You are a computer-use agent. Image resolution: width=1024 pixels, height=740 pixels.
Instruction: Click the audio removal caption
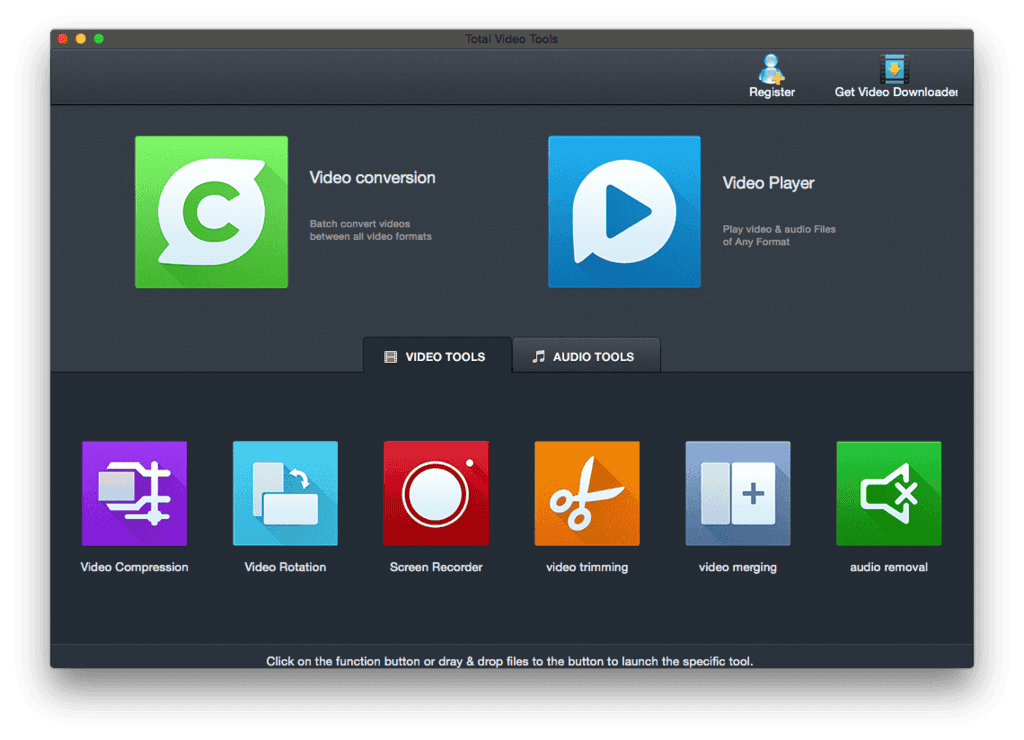pos(888,567)
